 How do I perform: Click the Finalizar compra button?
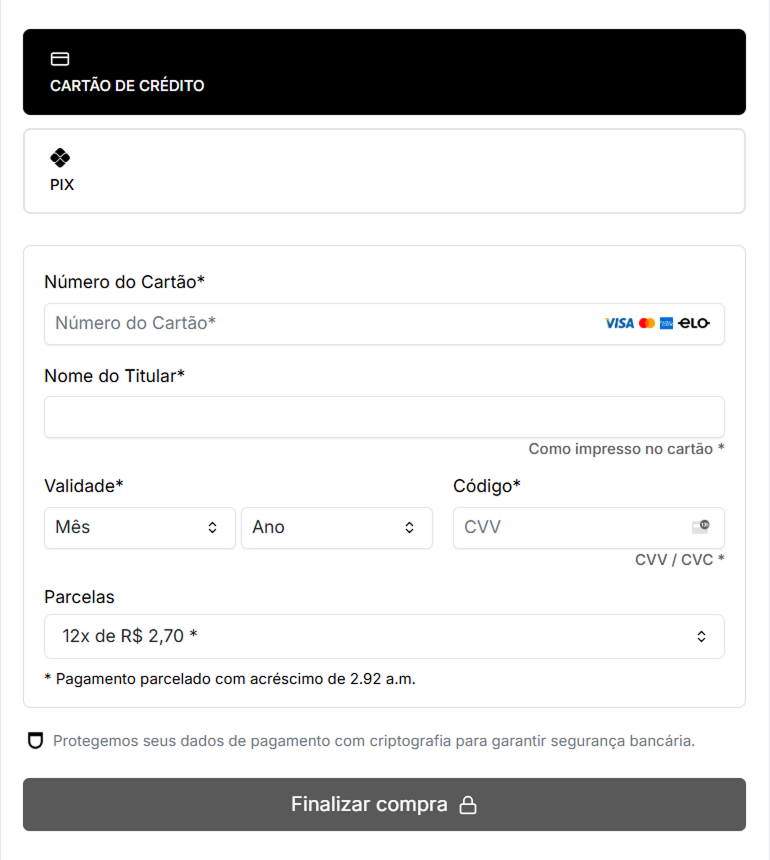[384, 805]
